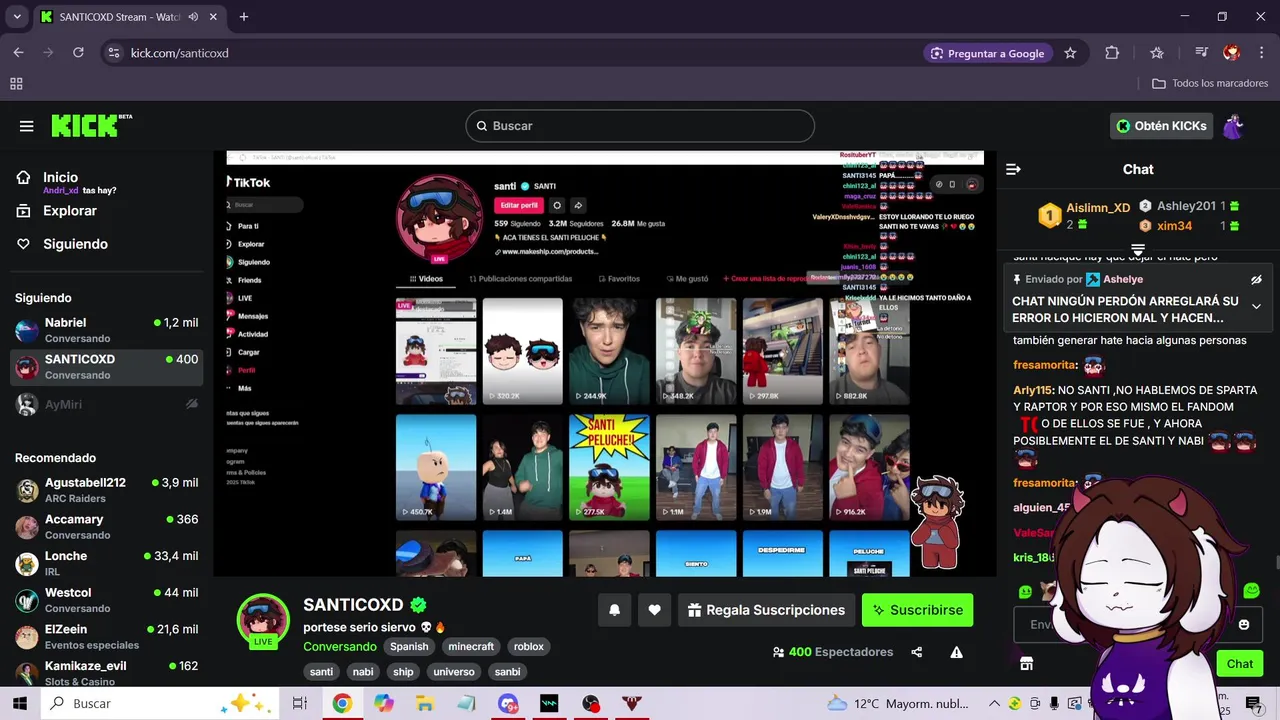Select the minecraft tag
This screenshot has height=720, width=1280.
[x=471, y=646]
